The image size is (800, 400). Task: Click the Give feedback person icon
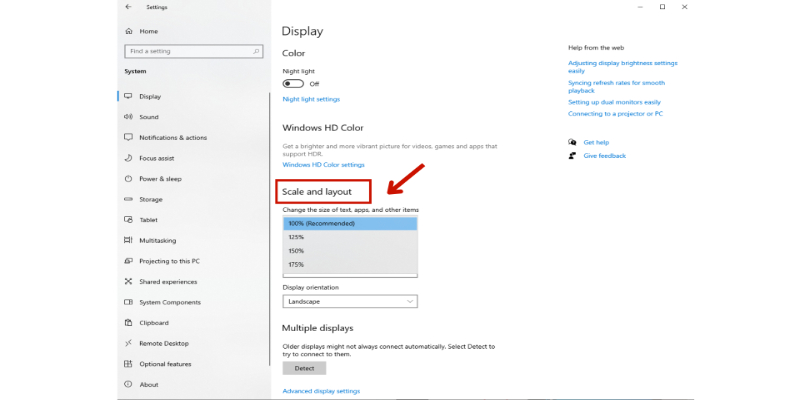[572, 156]
